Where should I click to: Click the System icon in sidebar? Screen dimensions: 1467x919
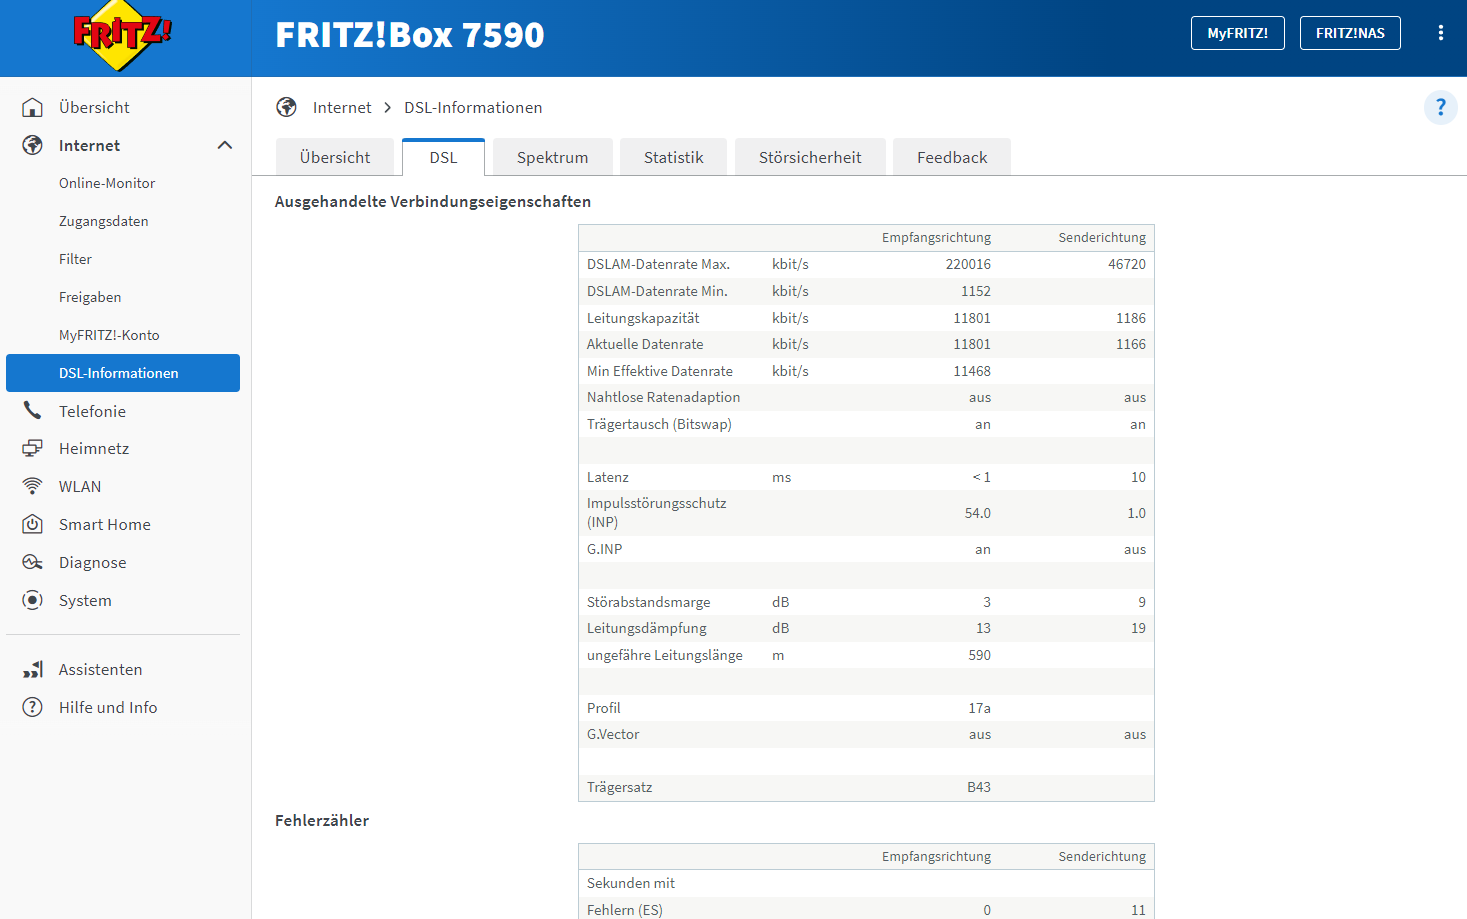(x=33, y=600)
